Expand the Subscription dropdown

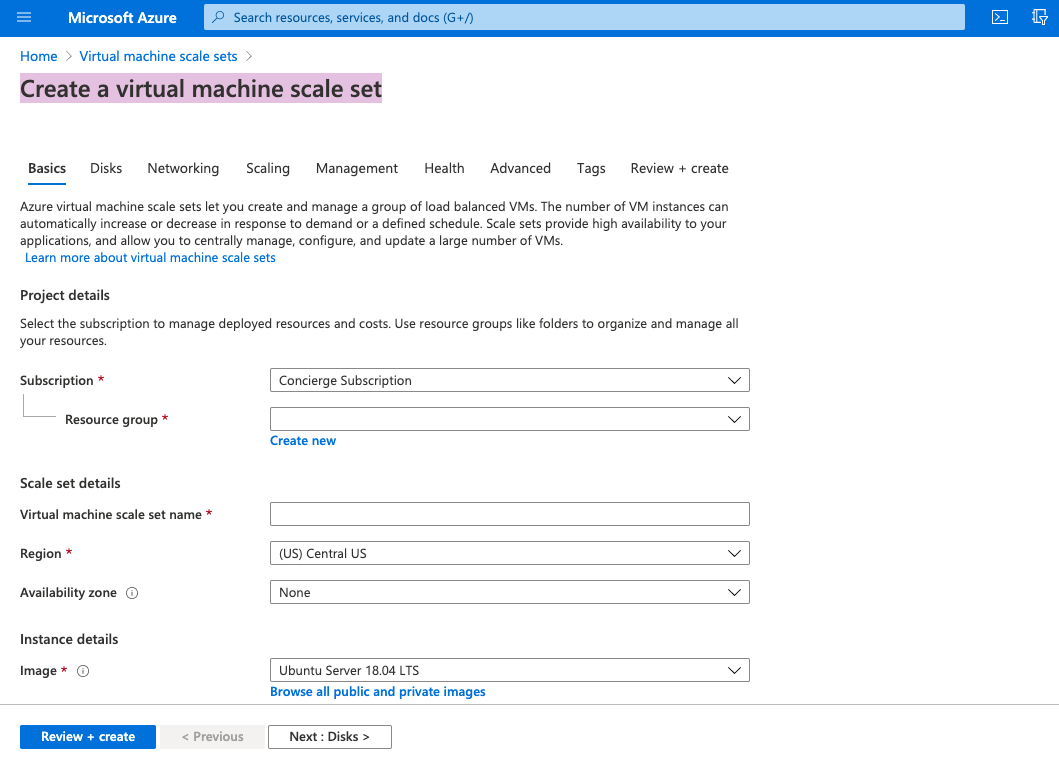[x=509, y=381]
